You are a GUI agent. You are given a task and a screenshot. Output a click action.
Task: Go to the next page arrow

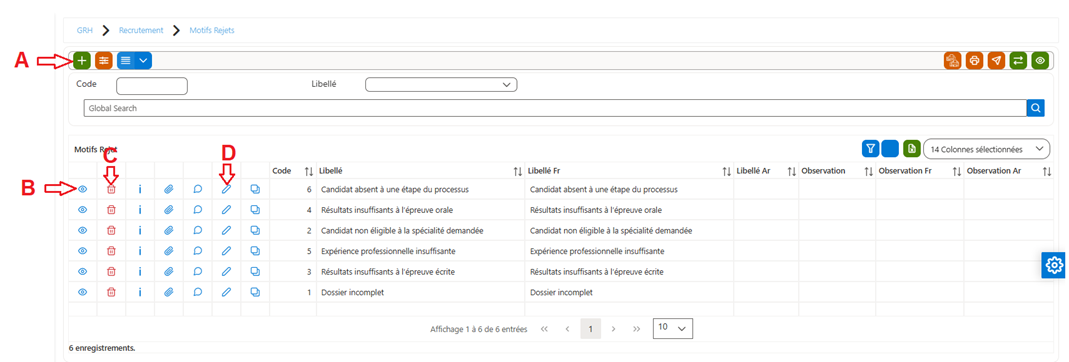pos(614,329)
